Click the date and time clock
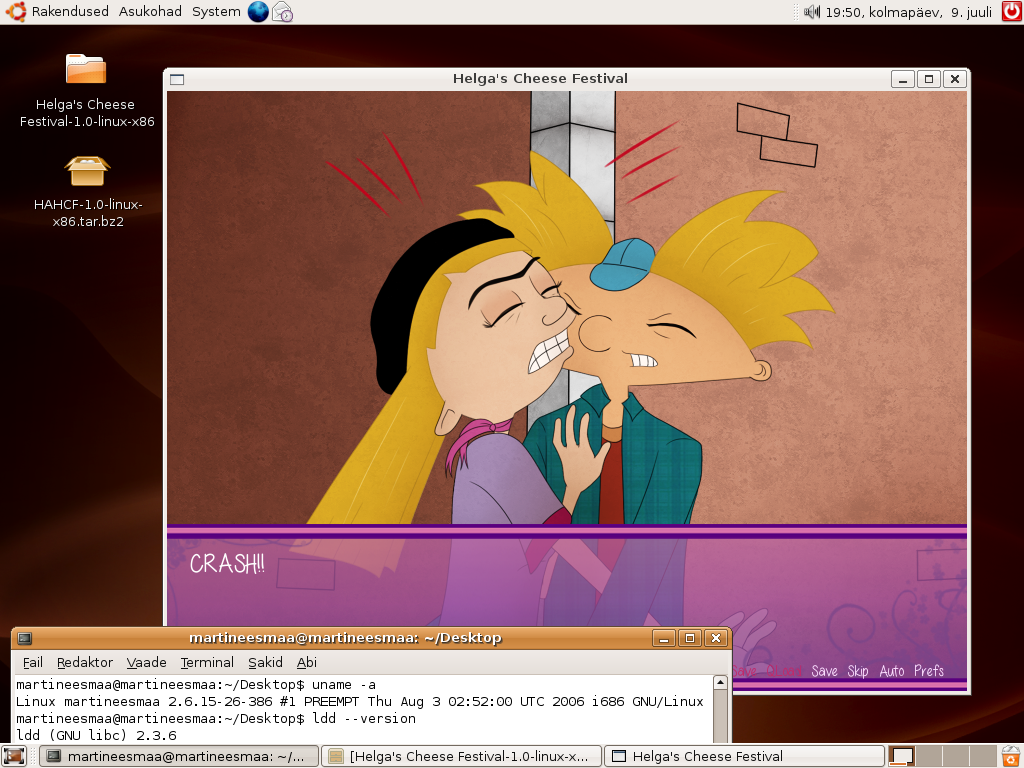The image size is (1024, 768). coord(908,12)
